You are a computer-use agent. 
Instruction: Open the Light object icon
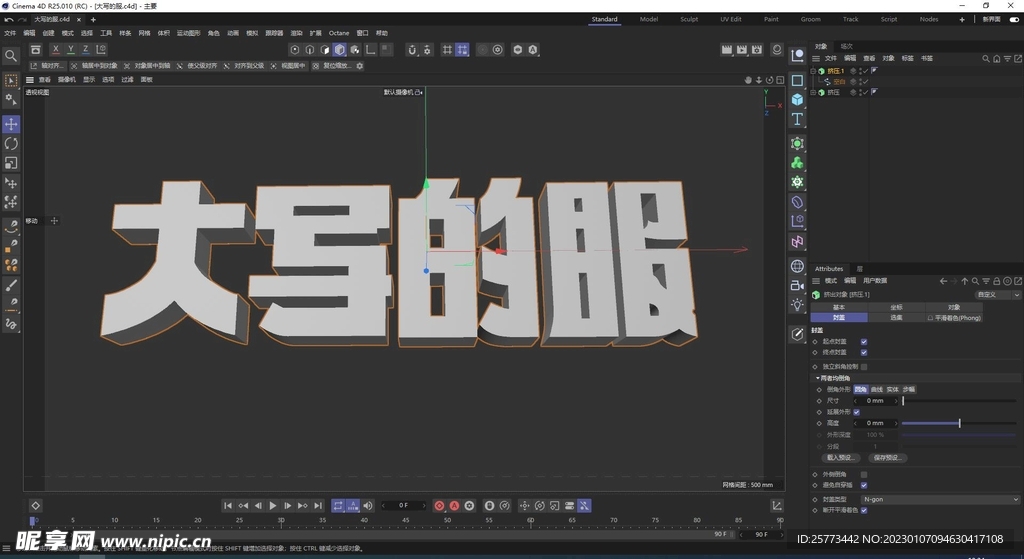coord(797,304)
